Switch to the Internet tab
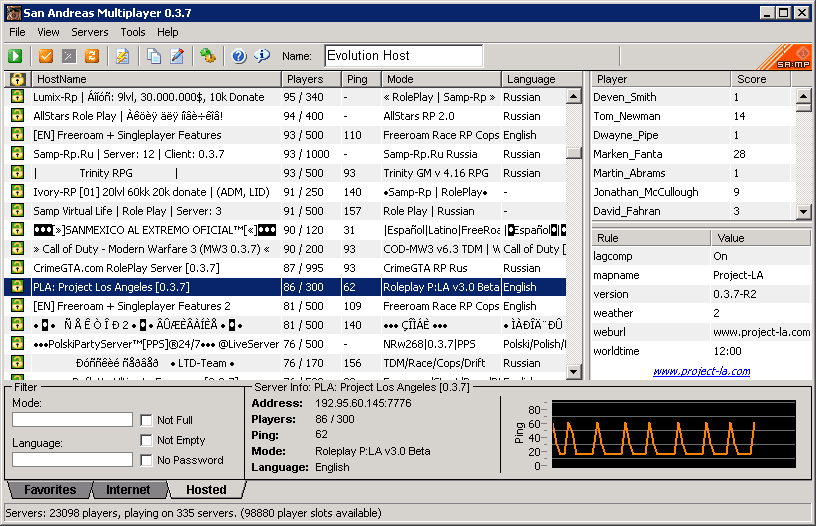The image size is (816, 526). (x=128, y=490)
